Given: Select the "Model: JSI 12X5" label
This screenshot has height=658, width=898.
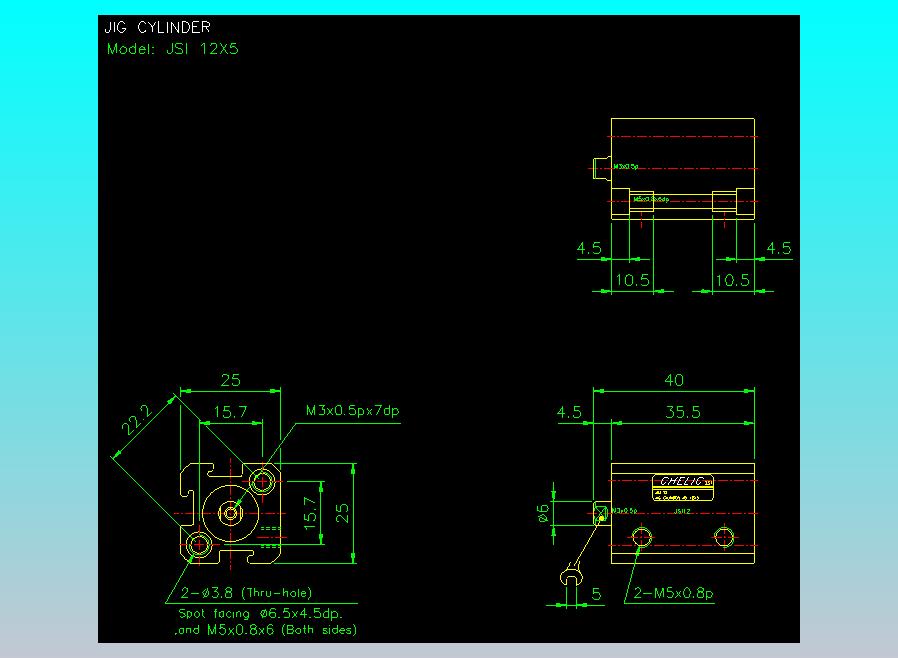Looking at the screenshot, I should 172,49.
